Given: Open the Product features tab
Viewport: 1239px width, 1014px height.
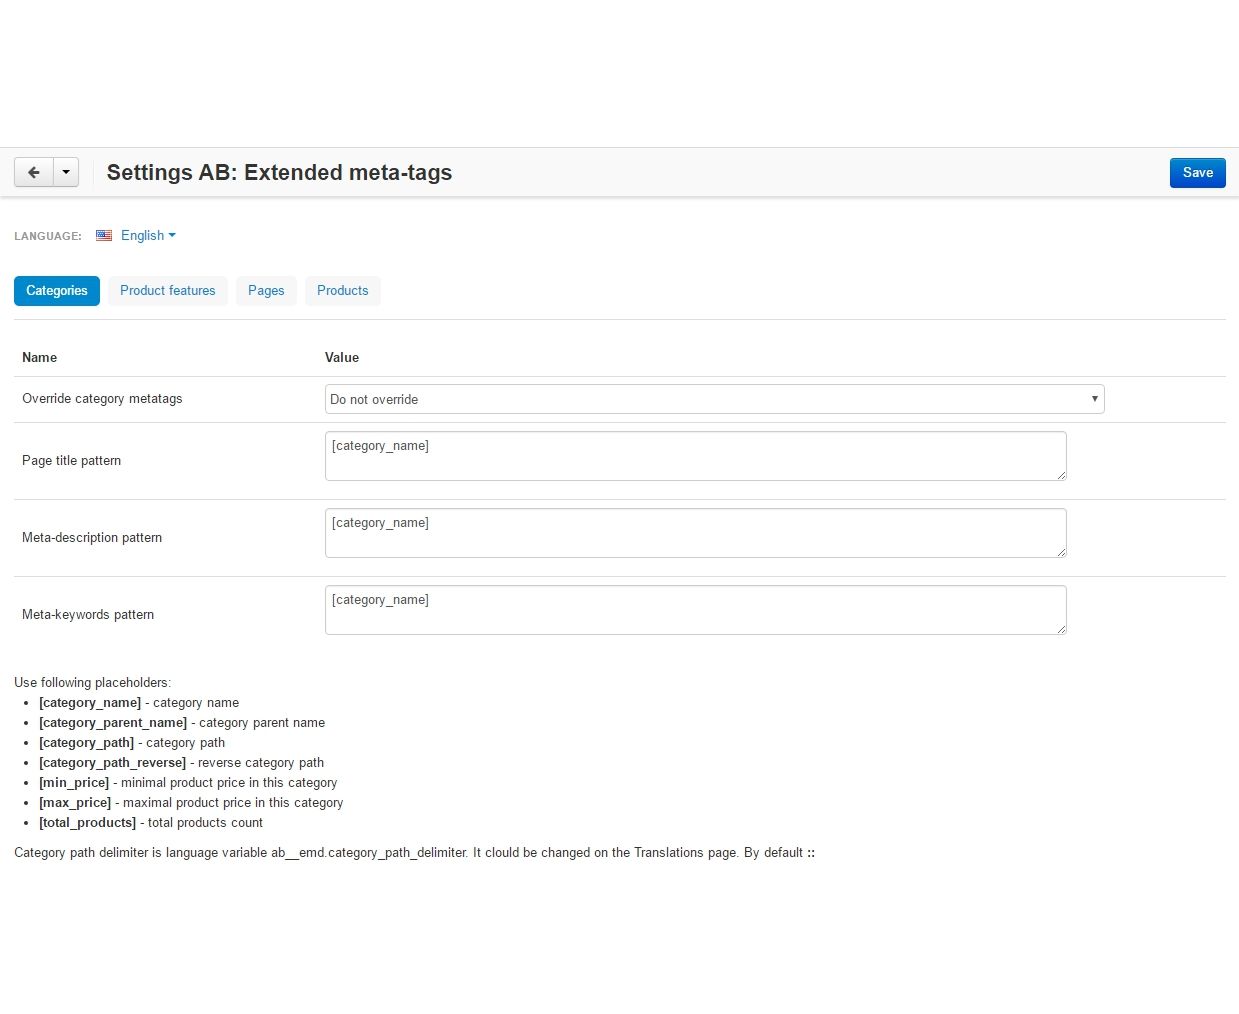Looking at the screenshot, I should (x=168, y=291).
